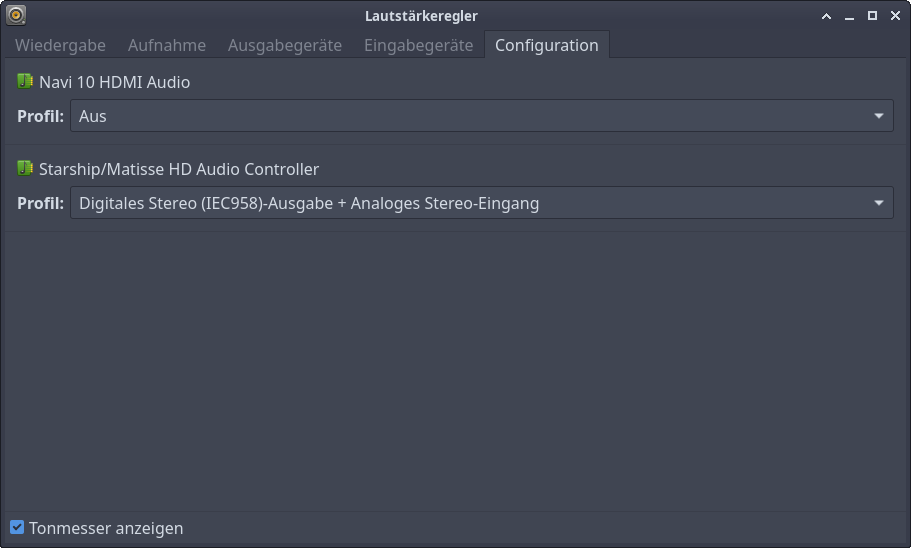Maximize the Lautstärkeregler window
The height and width of the screenshot is (548, 911).
pyautogui.click(x=872, y=16)
